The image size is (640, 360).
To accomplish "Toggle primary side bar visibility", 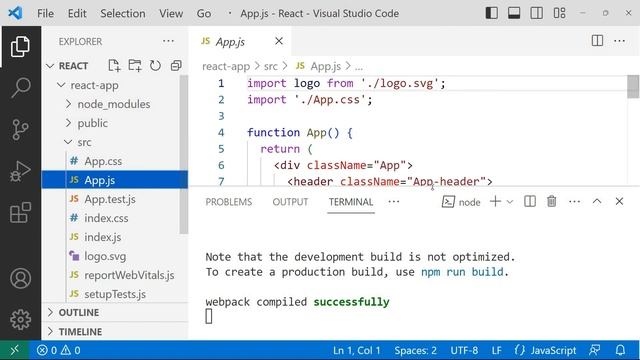I will click(x=491, y=13).
